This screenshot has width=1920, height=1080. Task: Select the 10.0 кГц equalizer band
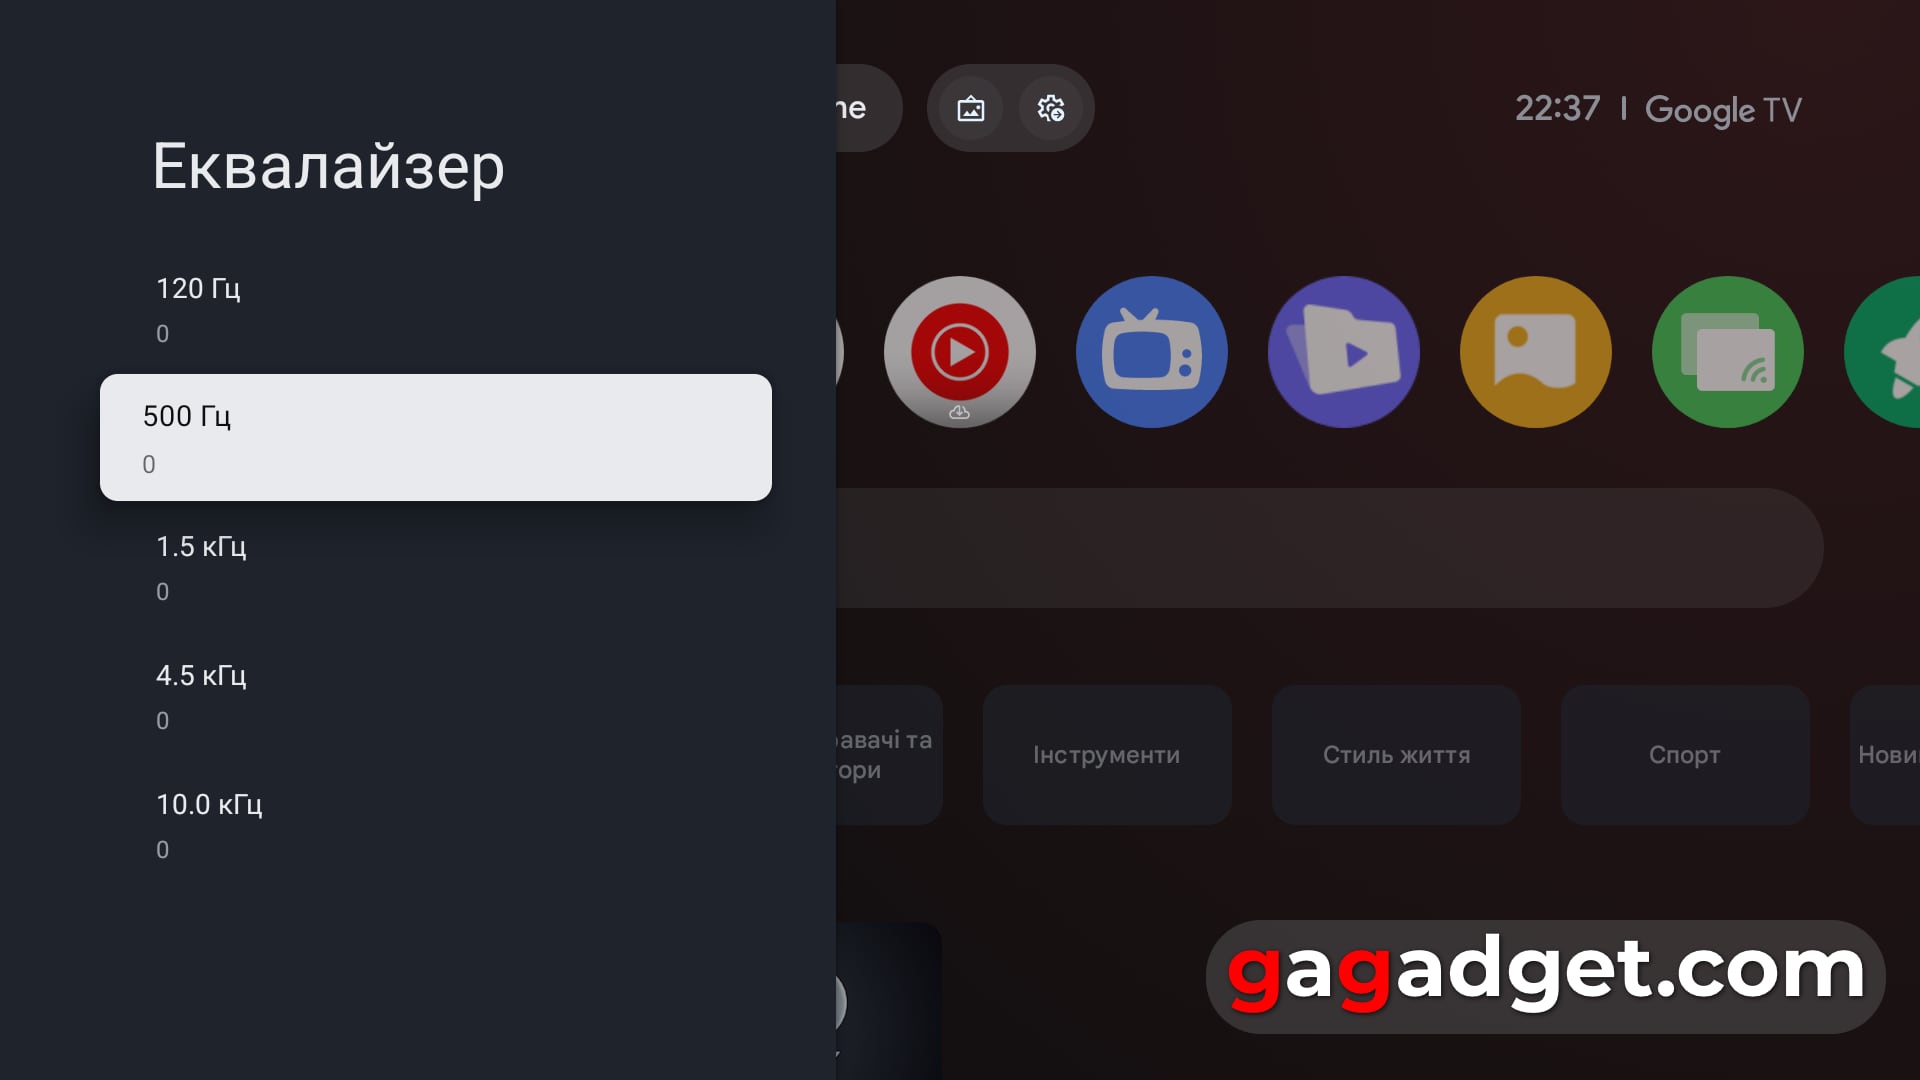[436, 826]
